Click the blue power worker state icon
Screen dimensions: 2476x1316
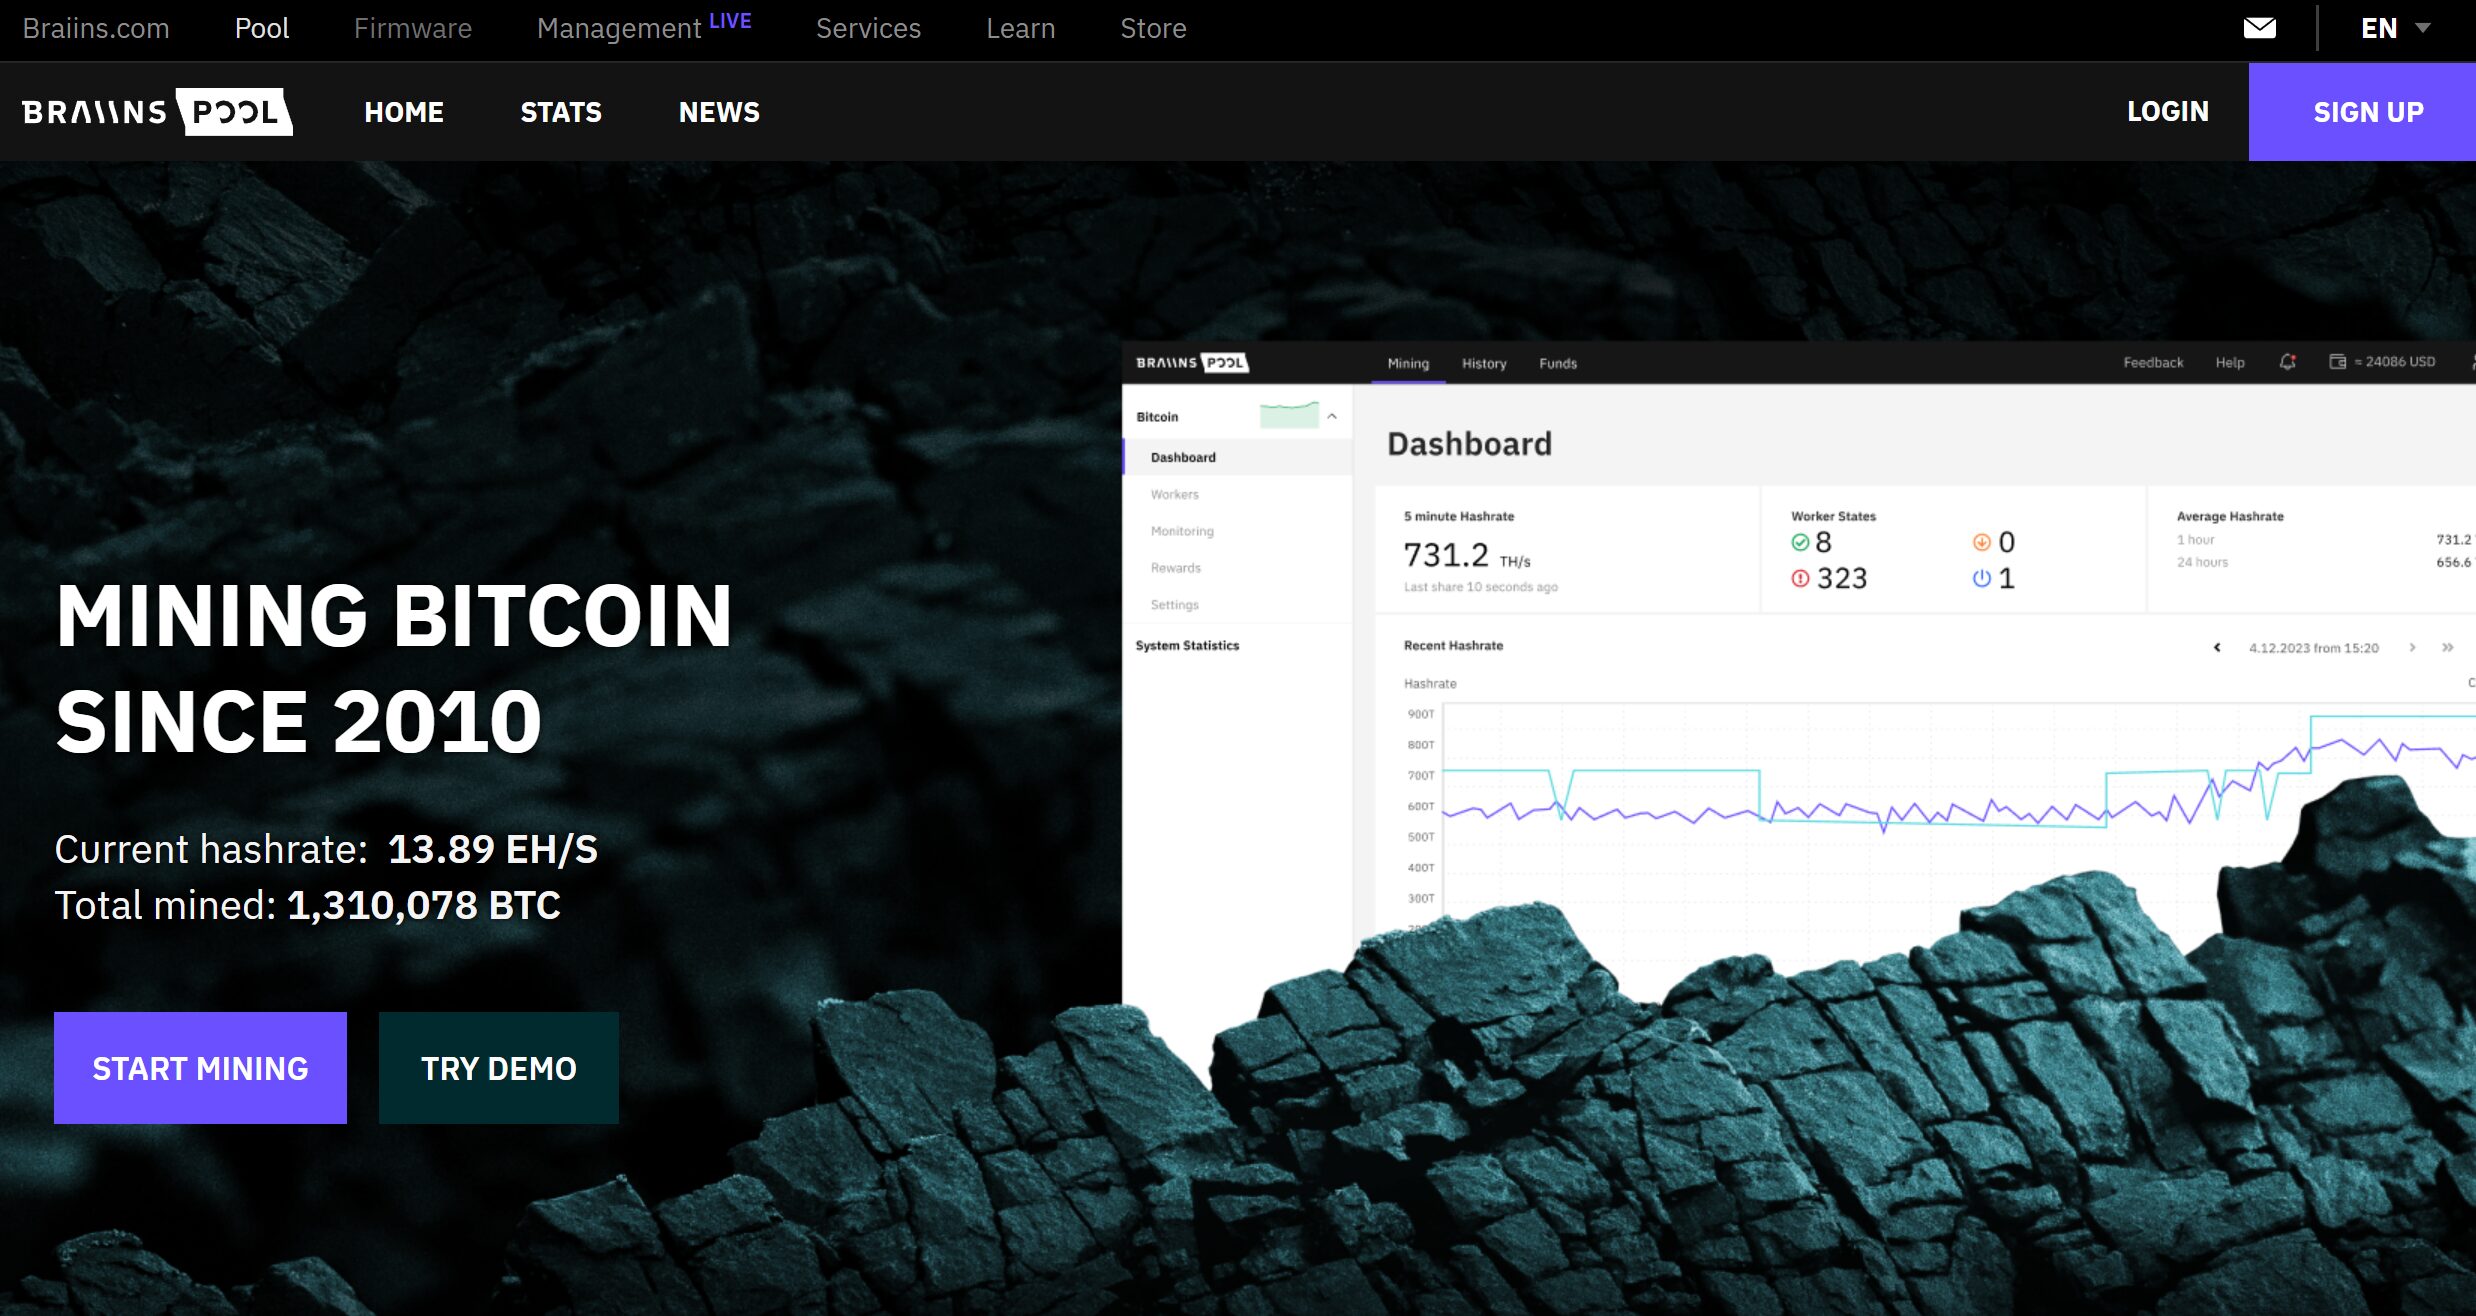(1981, 578)
